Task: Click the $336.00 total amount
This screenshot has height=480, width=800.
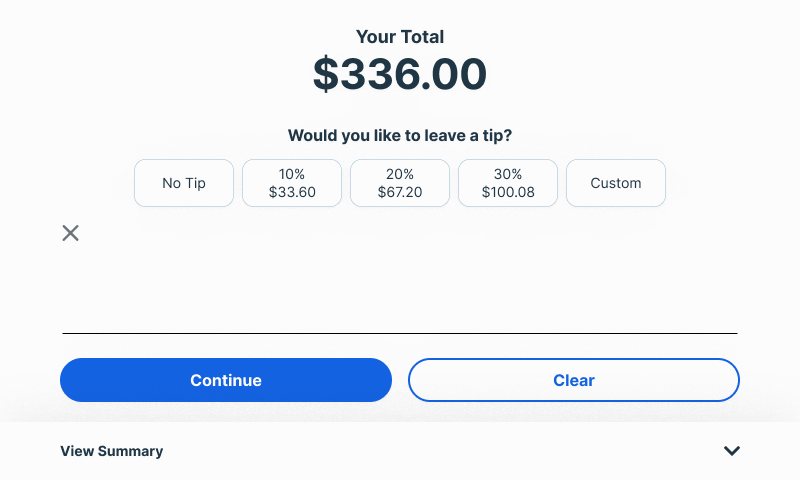Action: click(400, 75)
